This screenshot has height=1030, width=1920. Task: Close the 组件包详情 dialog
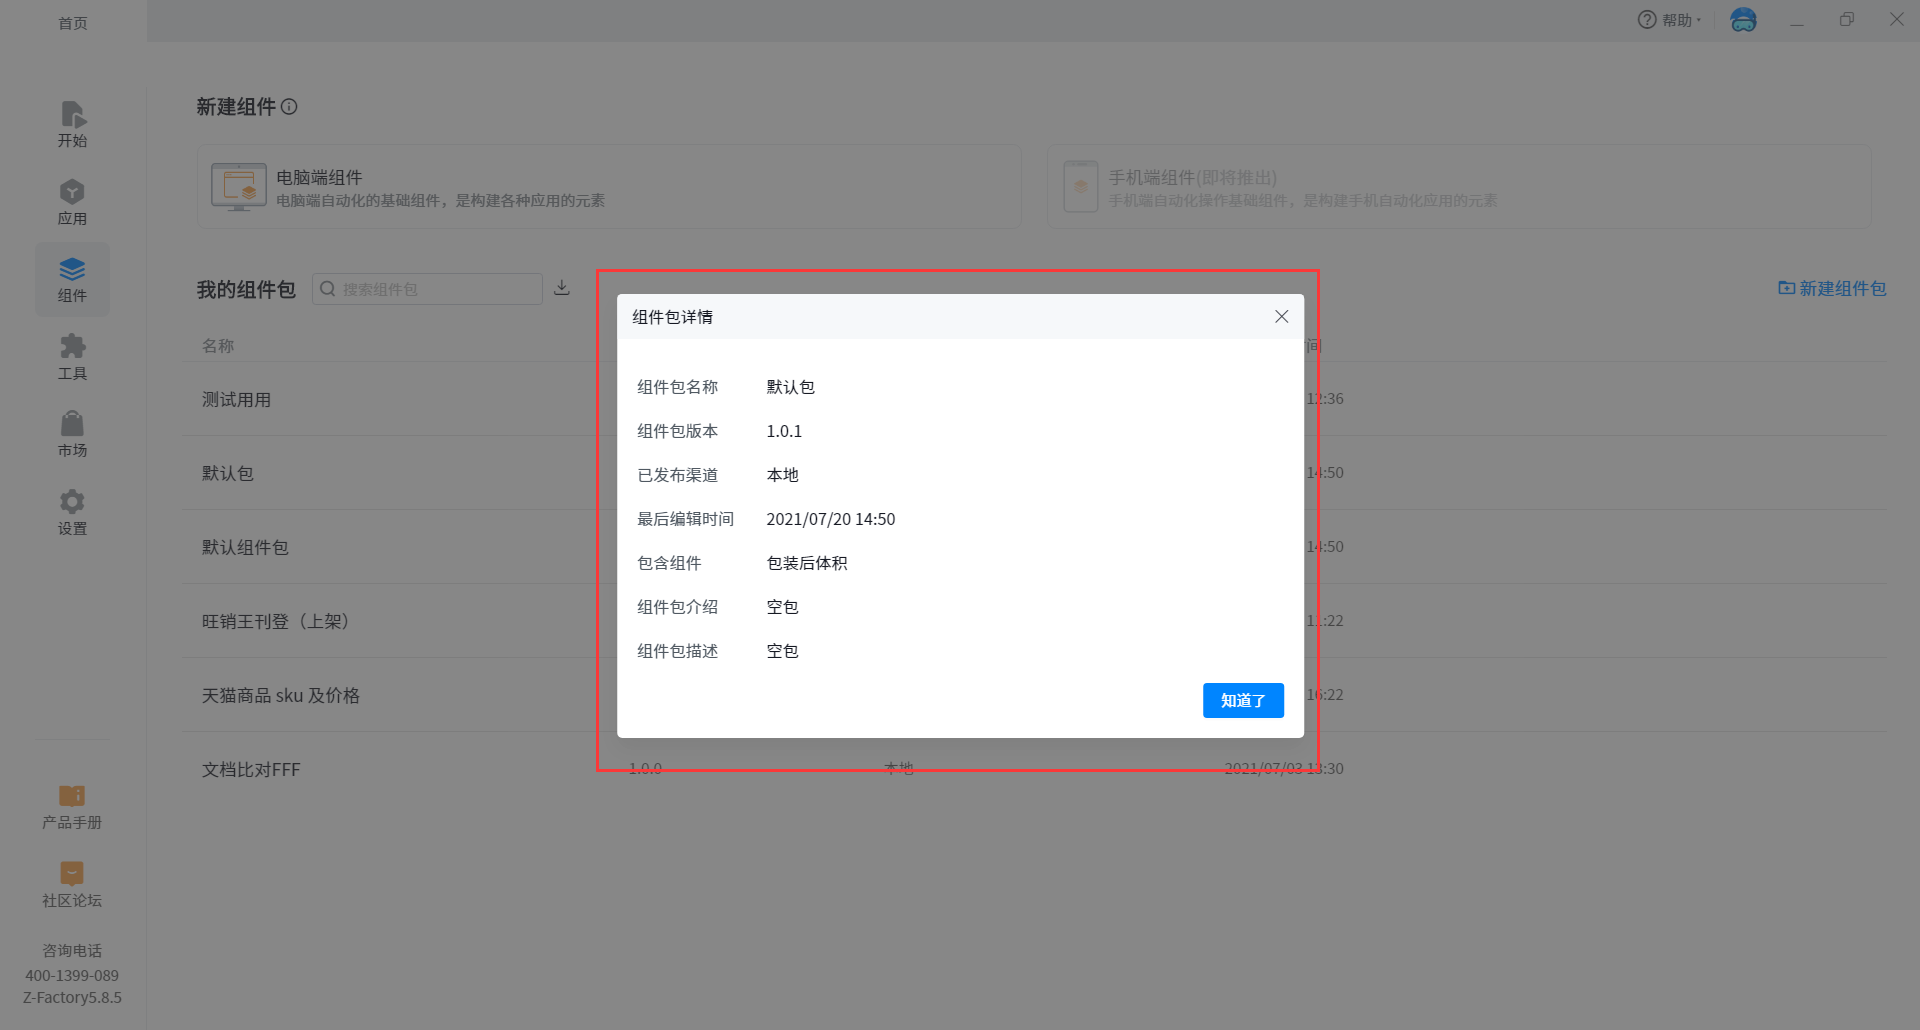[1281, 317]
